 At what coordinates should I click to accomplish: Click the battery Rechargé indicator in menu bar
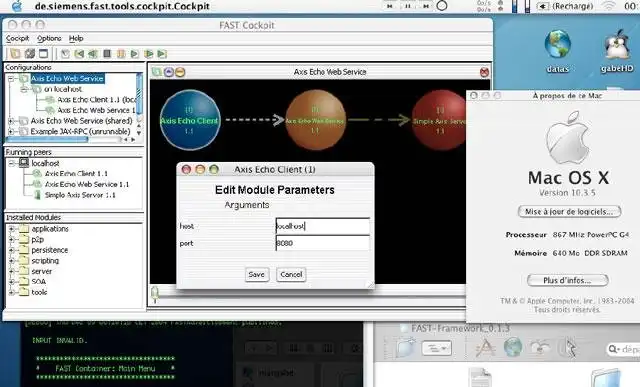coord(565,6)
